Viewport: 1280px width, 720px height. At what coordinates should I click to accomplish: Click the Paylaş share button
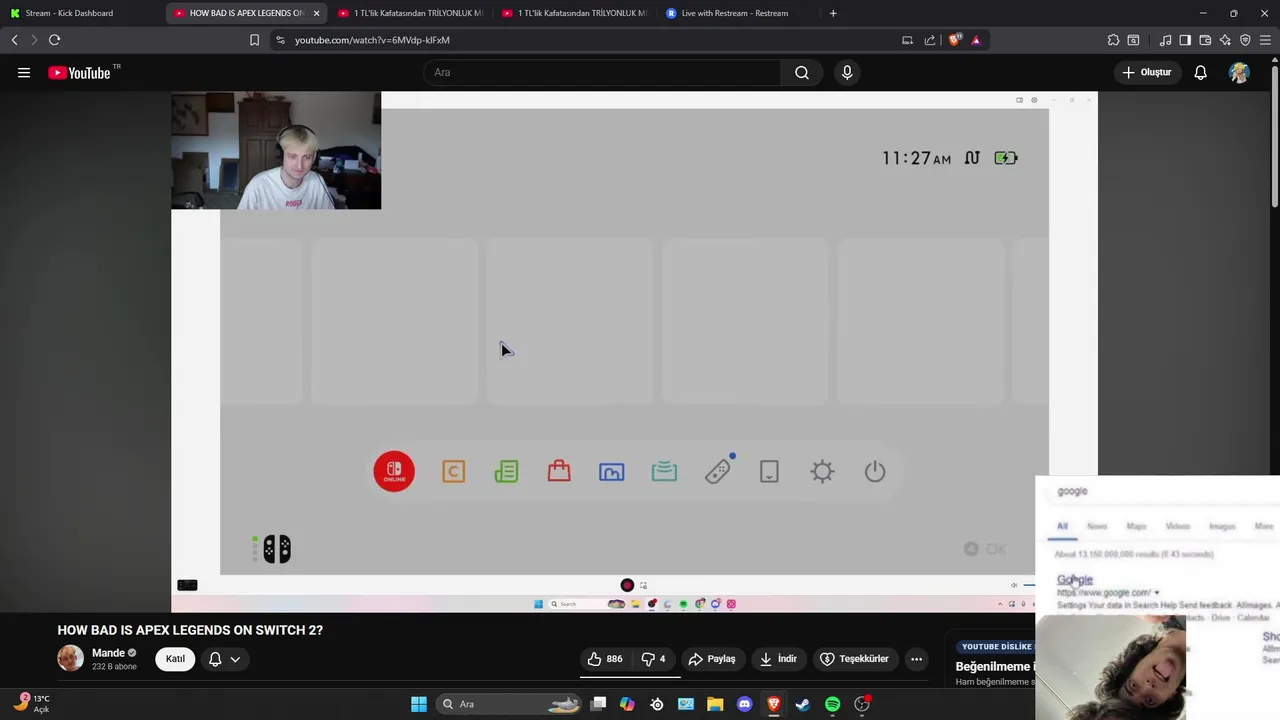[712, 659]
